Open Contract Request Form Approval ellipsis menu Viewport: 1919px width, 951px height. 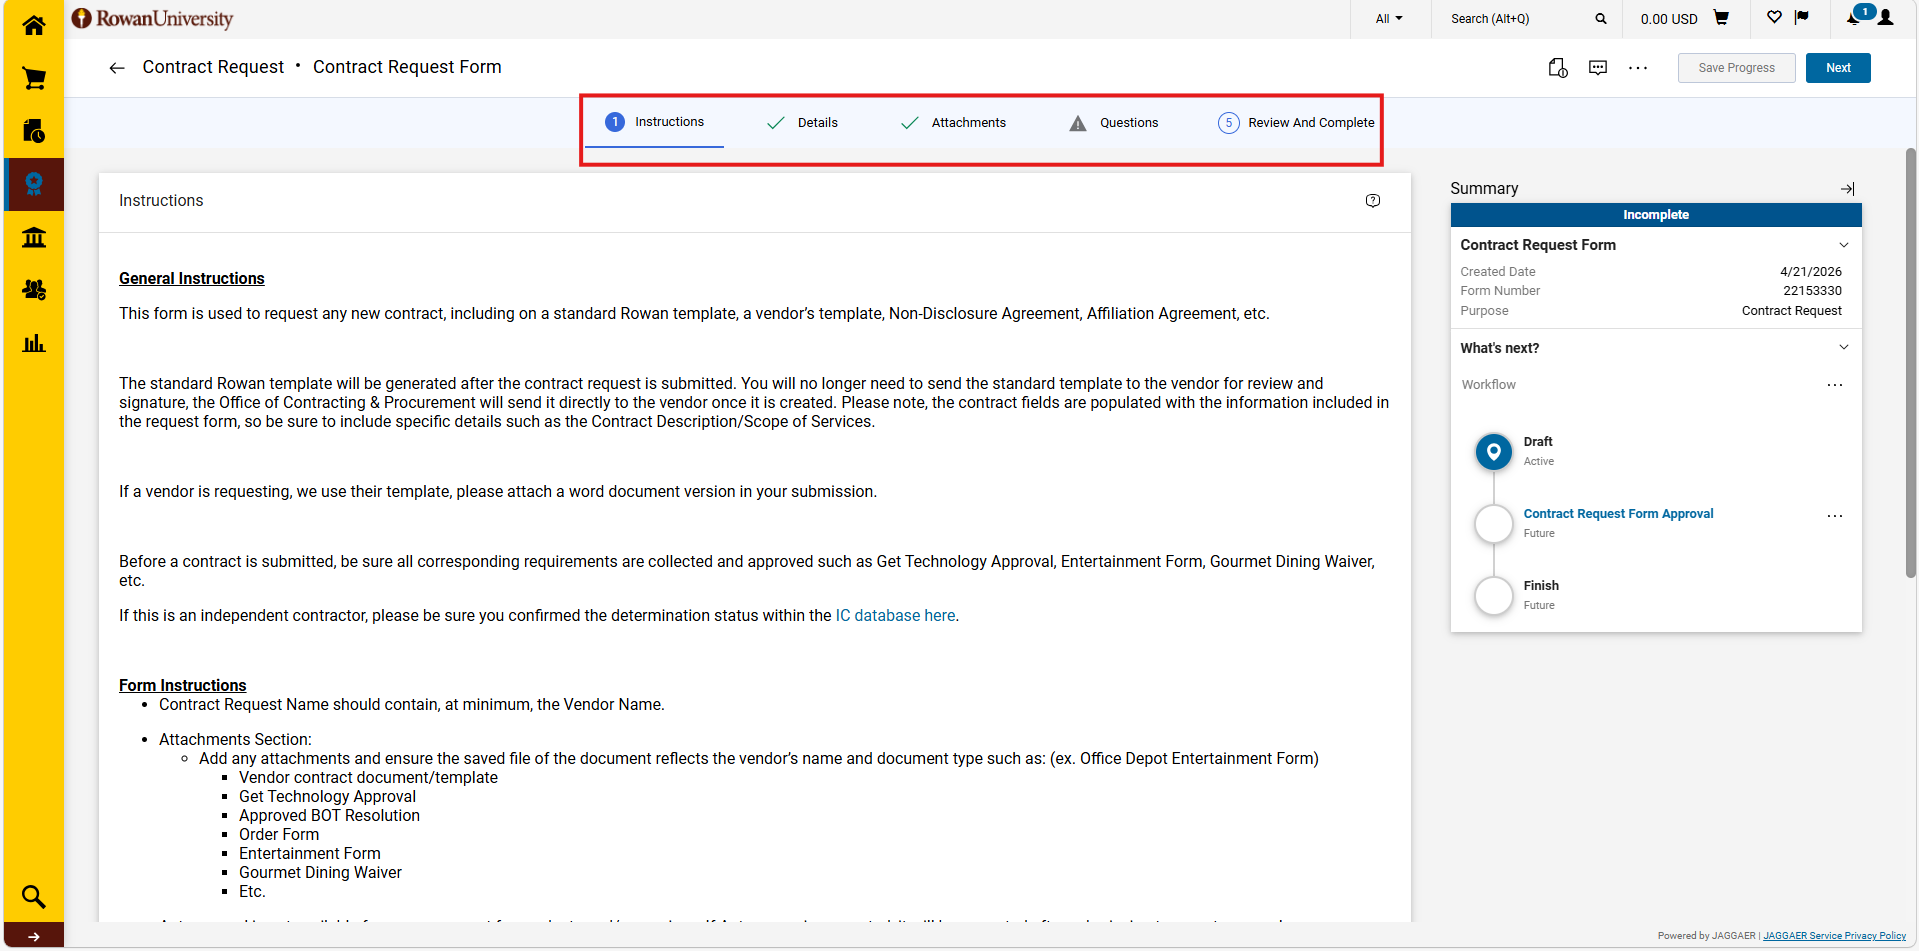tap(1835, 516)
